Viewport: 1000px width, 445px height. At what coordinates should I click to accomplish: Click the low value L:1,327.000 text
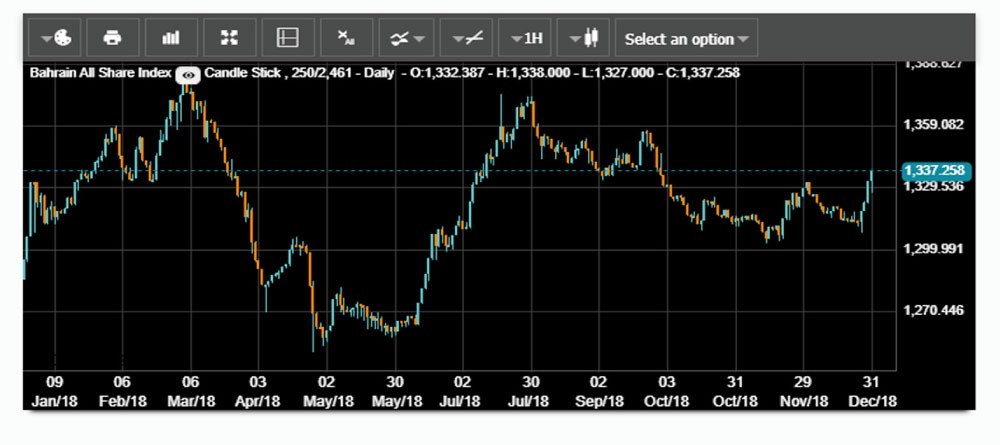click(x=617, y=73)
